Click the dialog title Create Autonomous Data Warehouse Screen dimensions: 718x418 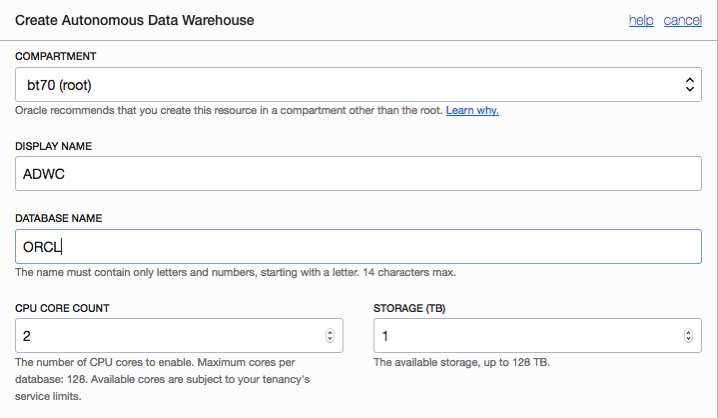134,20
